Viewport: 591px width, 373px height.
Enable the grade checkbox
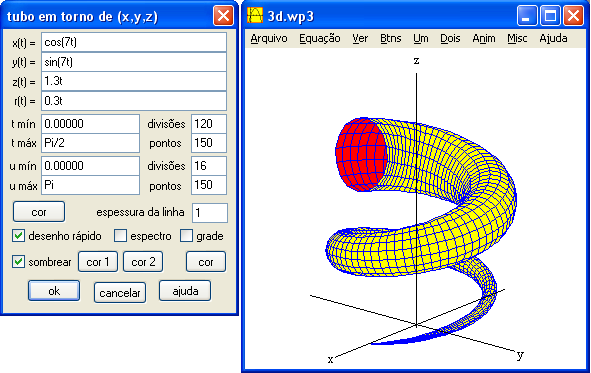[x=186, y=236]
